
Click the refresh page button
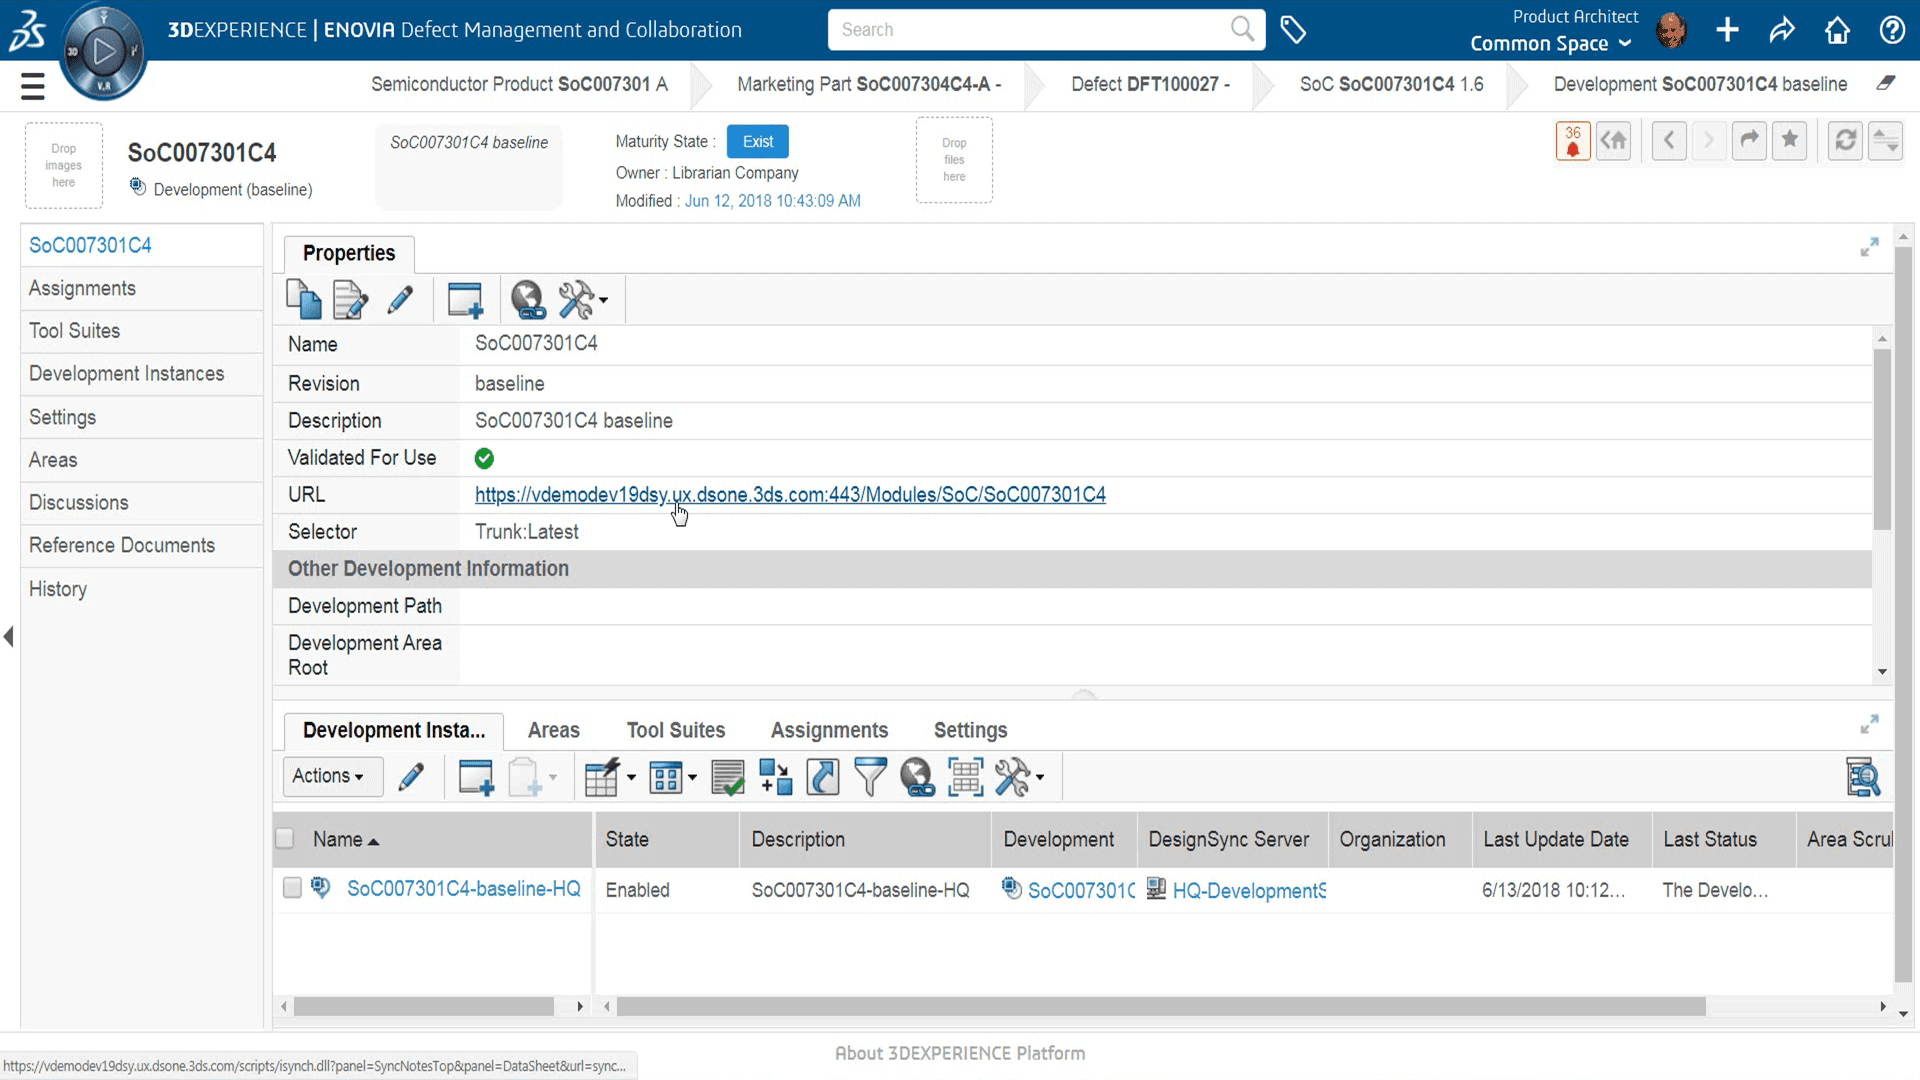(x=1846, y=141)
